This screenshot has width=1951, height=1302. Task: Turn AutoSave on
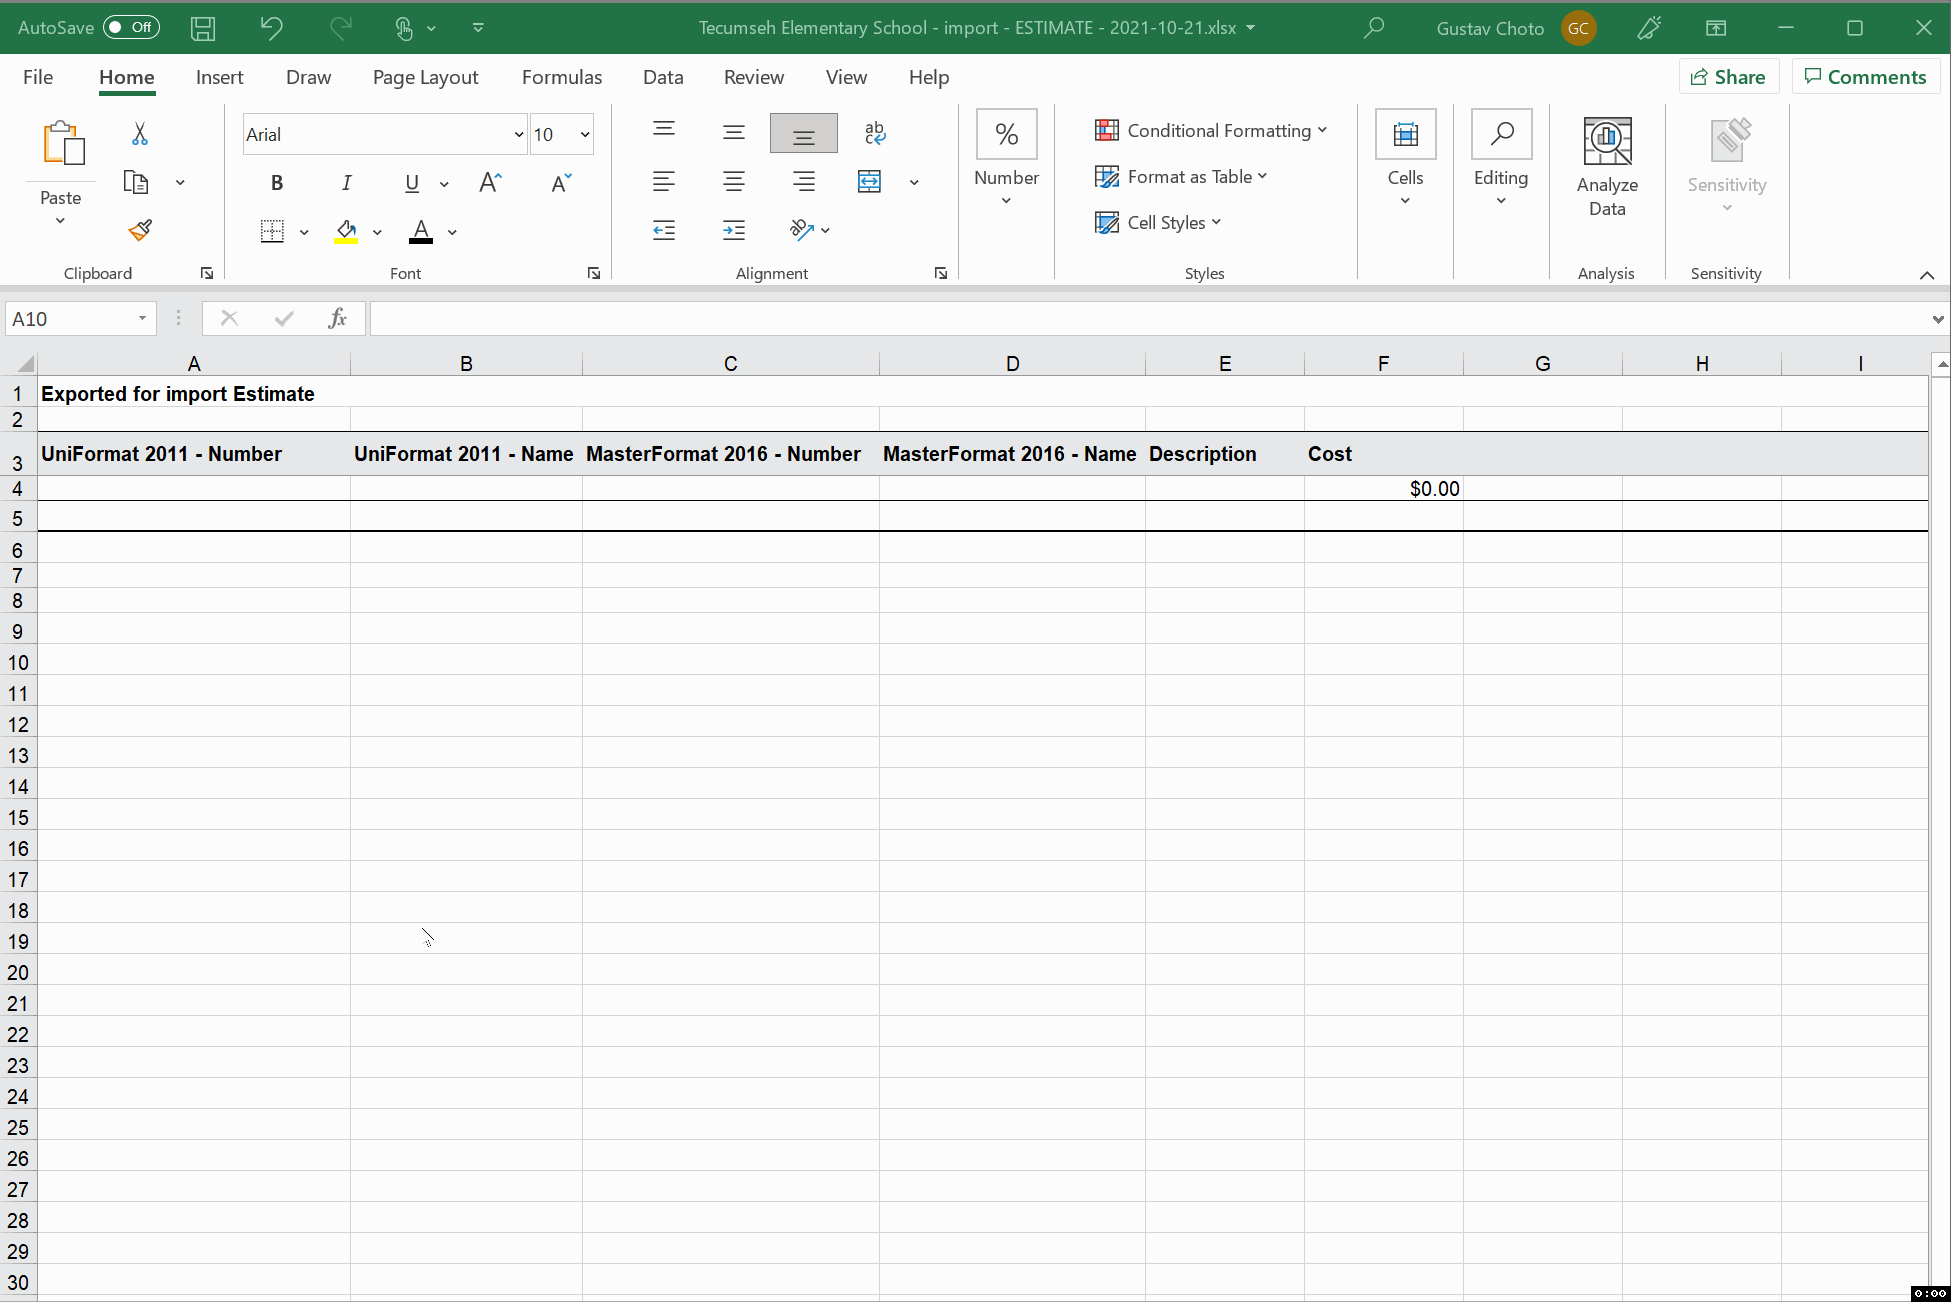coord(131,27)
